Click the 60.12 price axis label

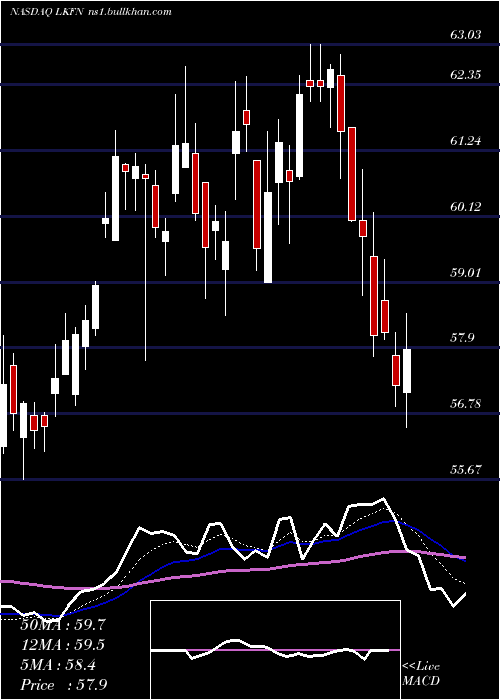tap(466, 207)
